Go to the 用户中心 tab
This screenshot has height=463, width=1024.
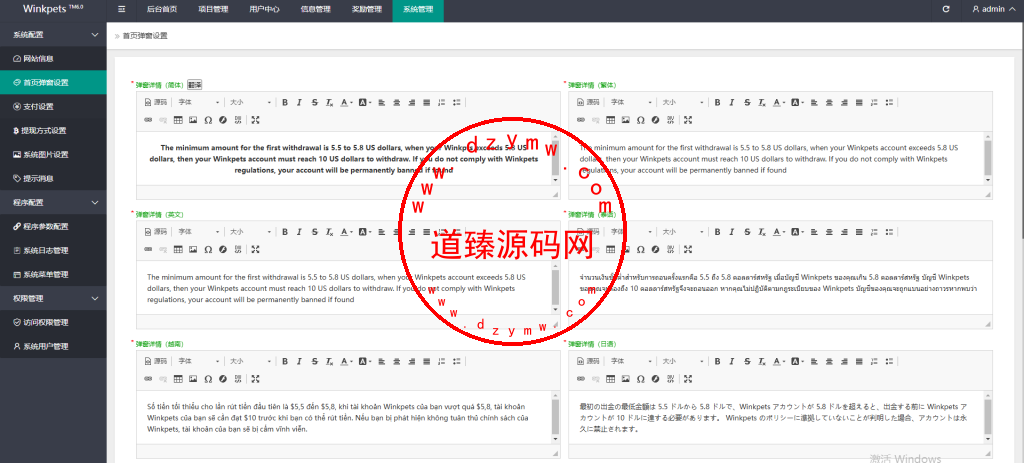(x=264, y=10)
